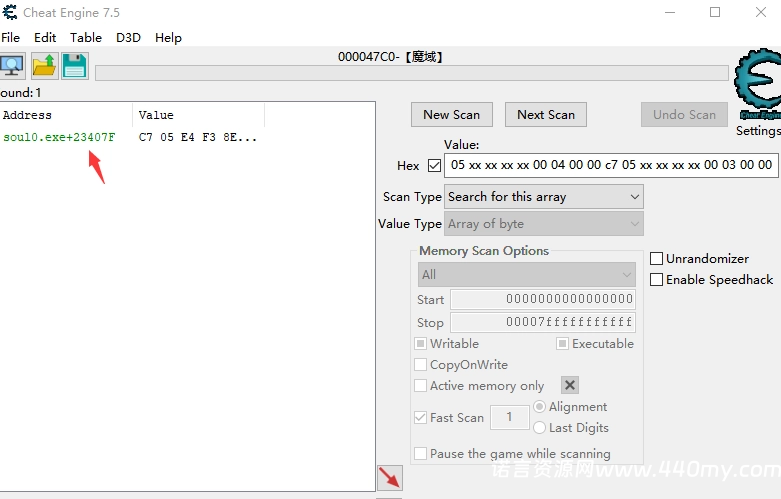Click the Undo Scan button
The image size is (781, 499).
tap(684, 115)
